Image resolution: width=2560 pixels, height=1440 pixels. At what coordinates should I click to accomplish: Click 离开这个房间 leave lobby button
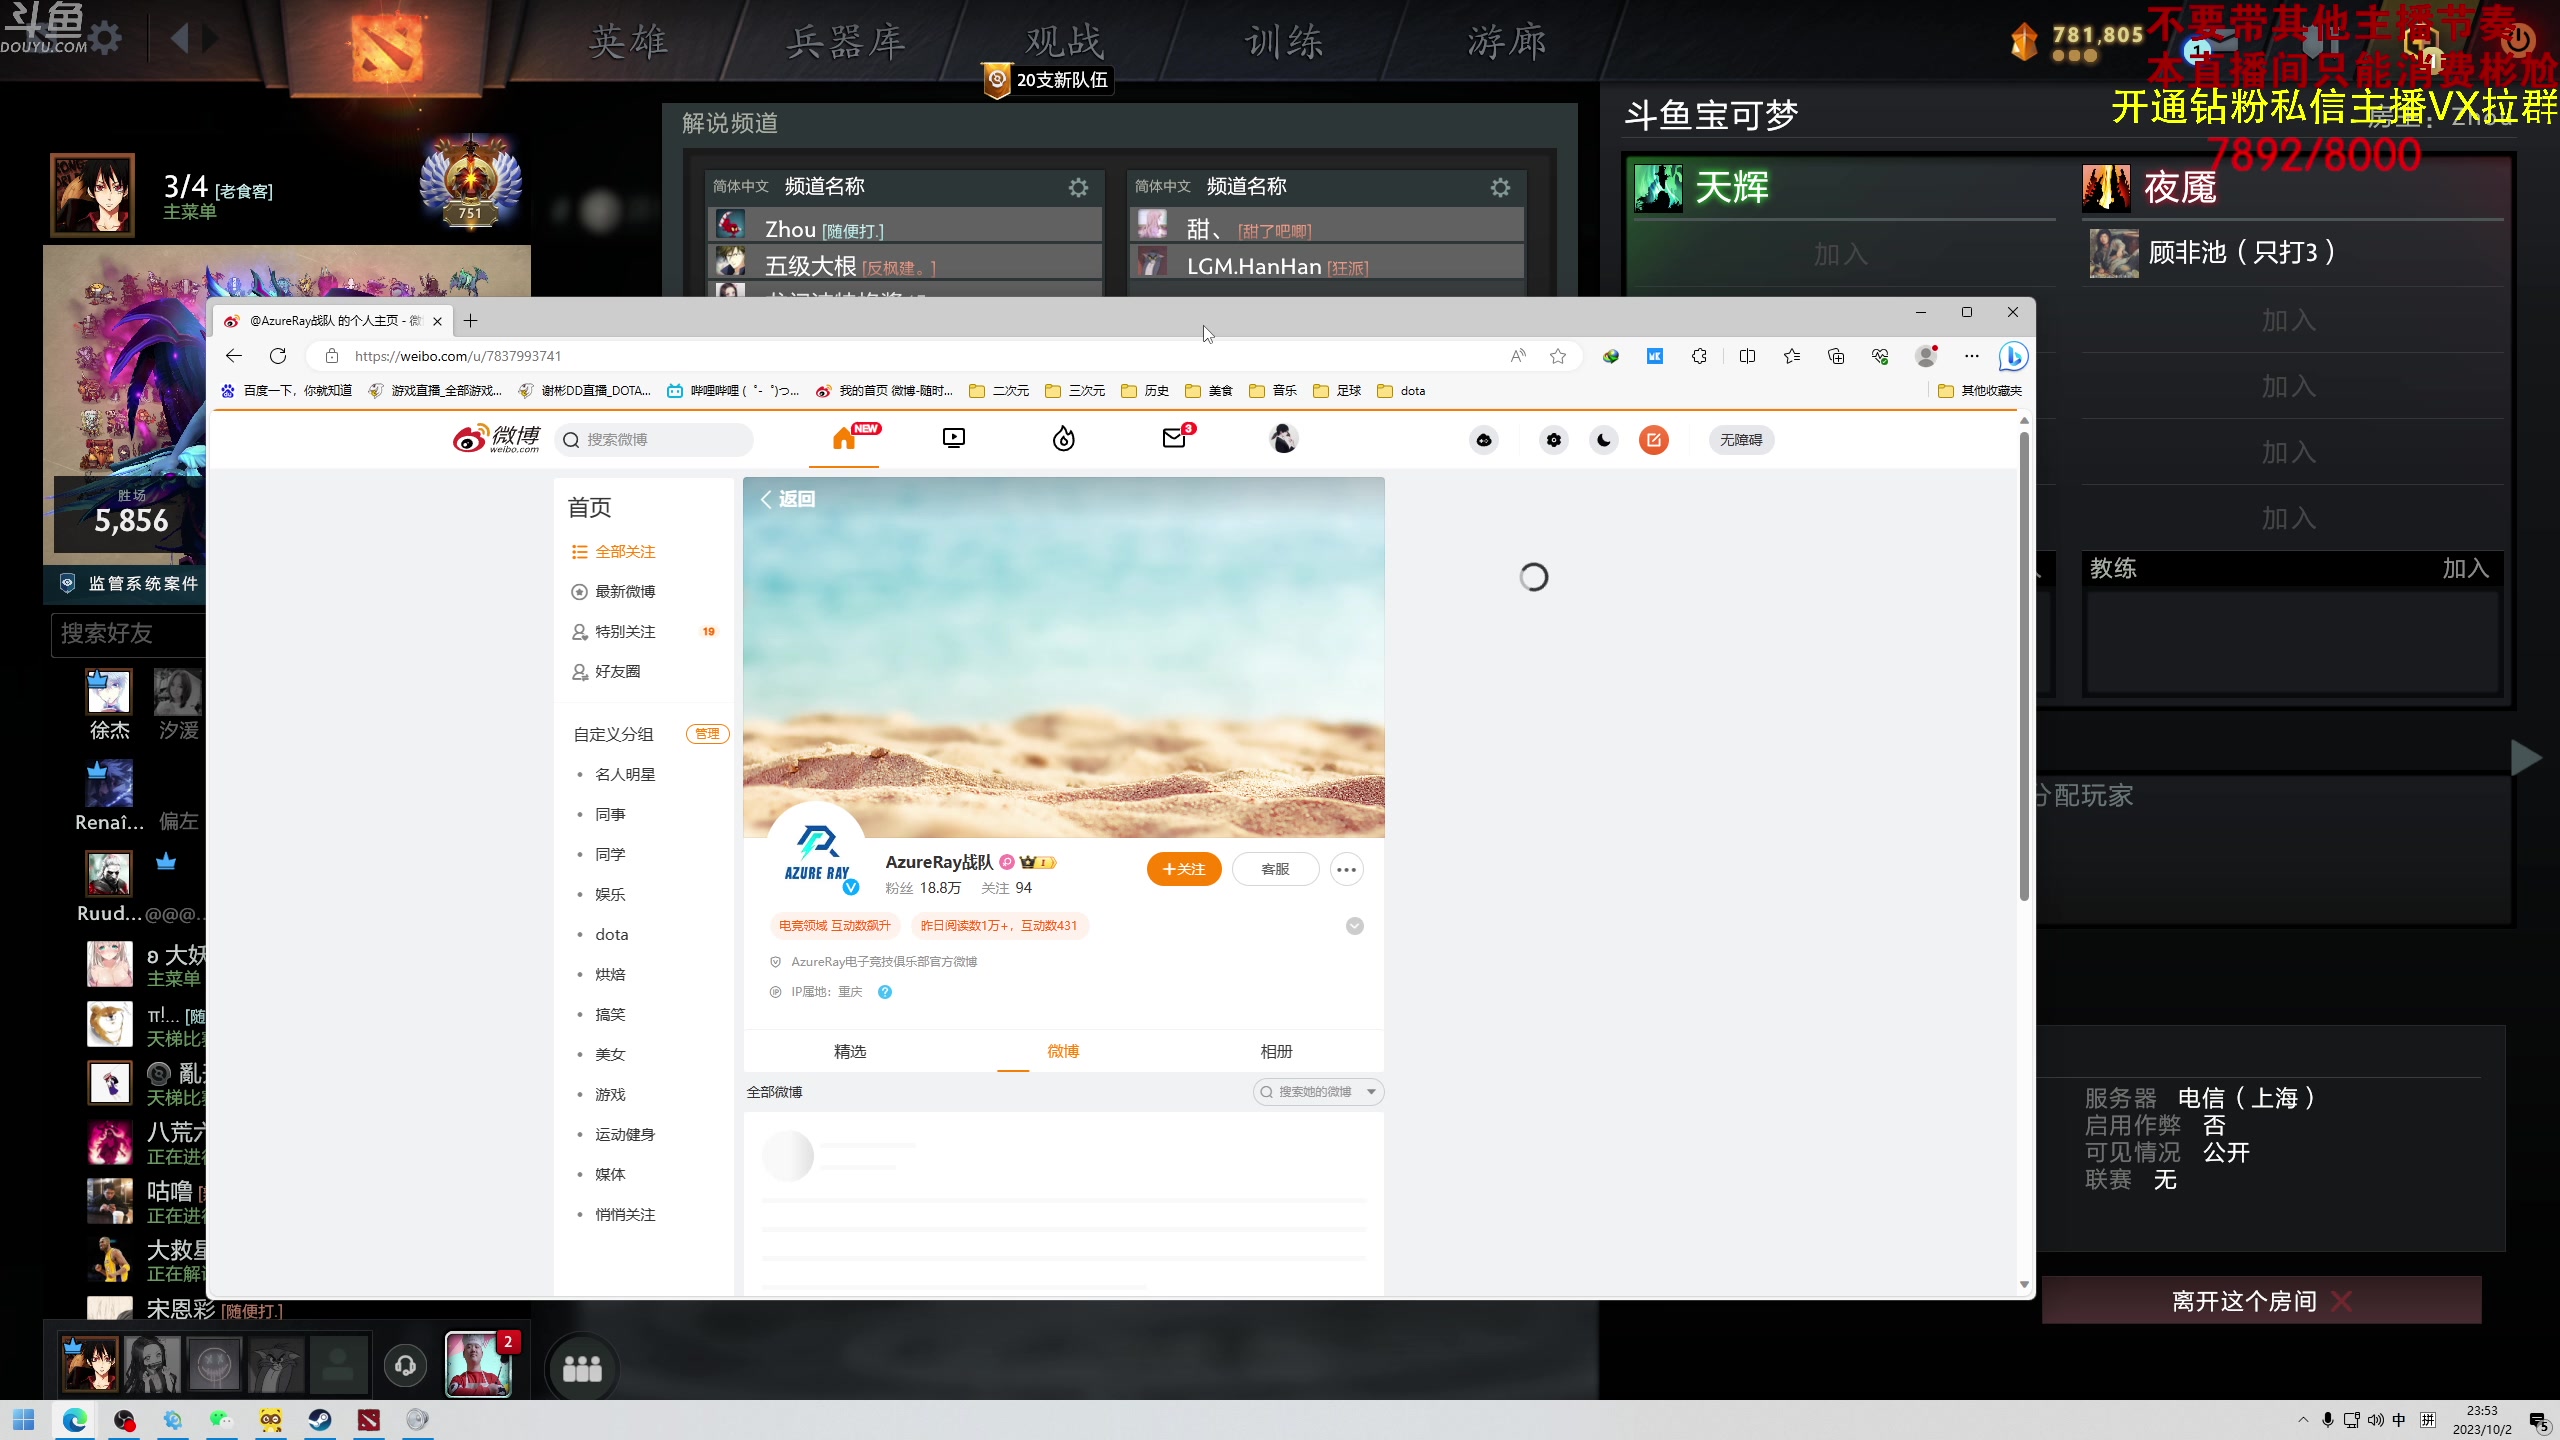click(x=2262, y=1301)
